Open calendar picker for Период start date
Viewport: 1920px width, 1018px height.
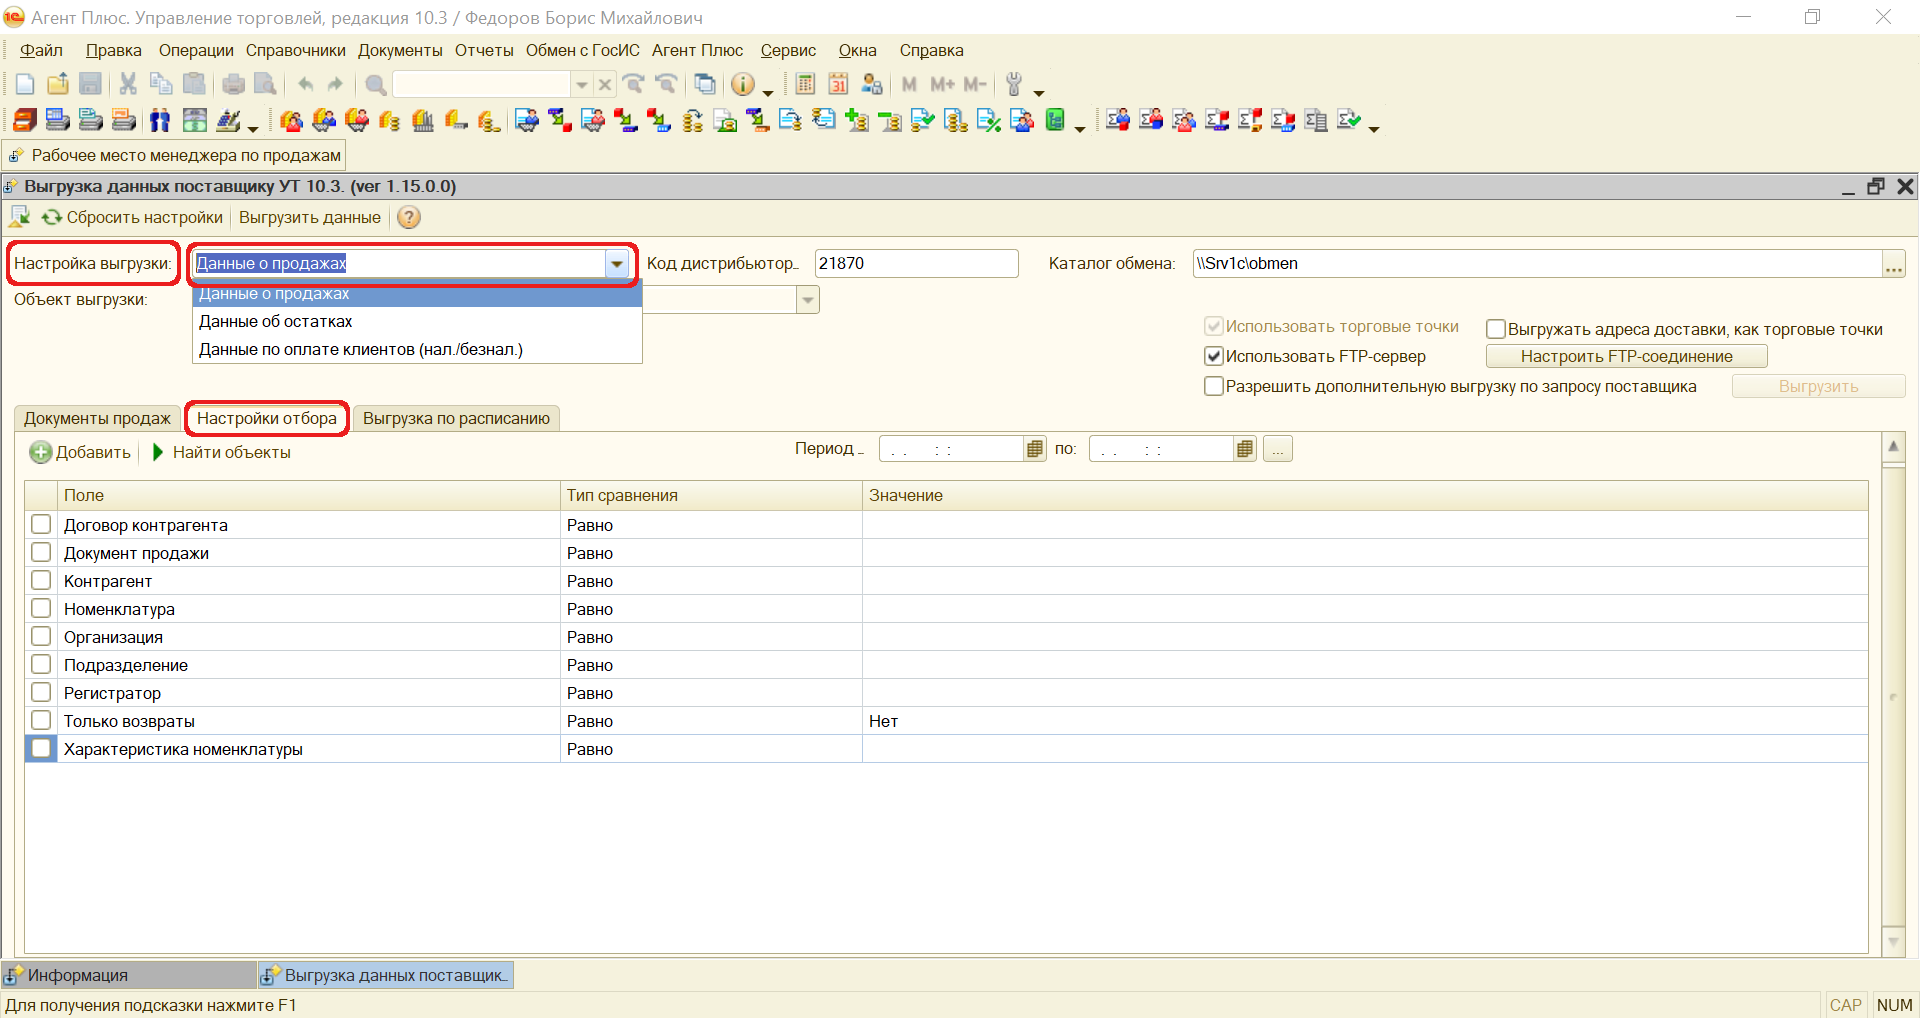1035,449
